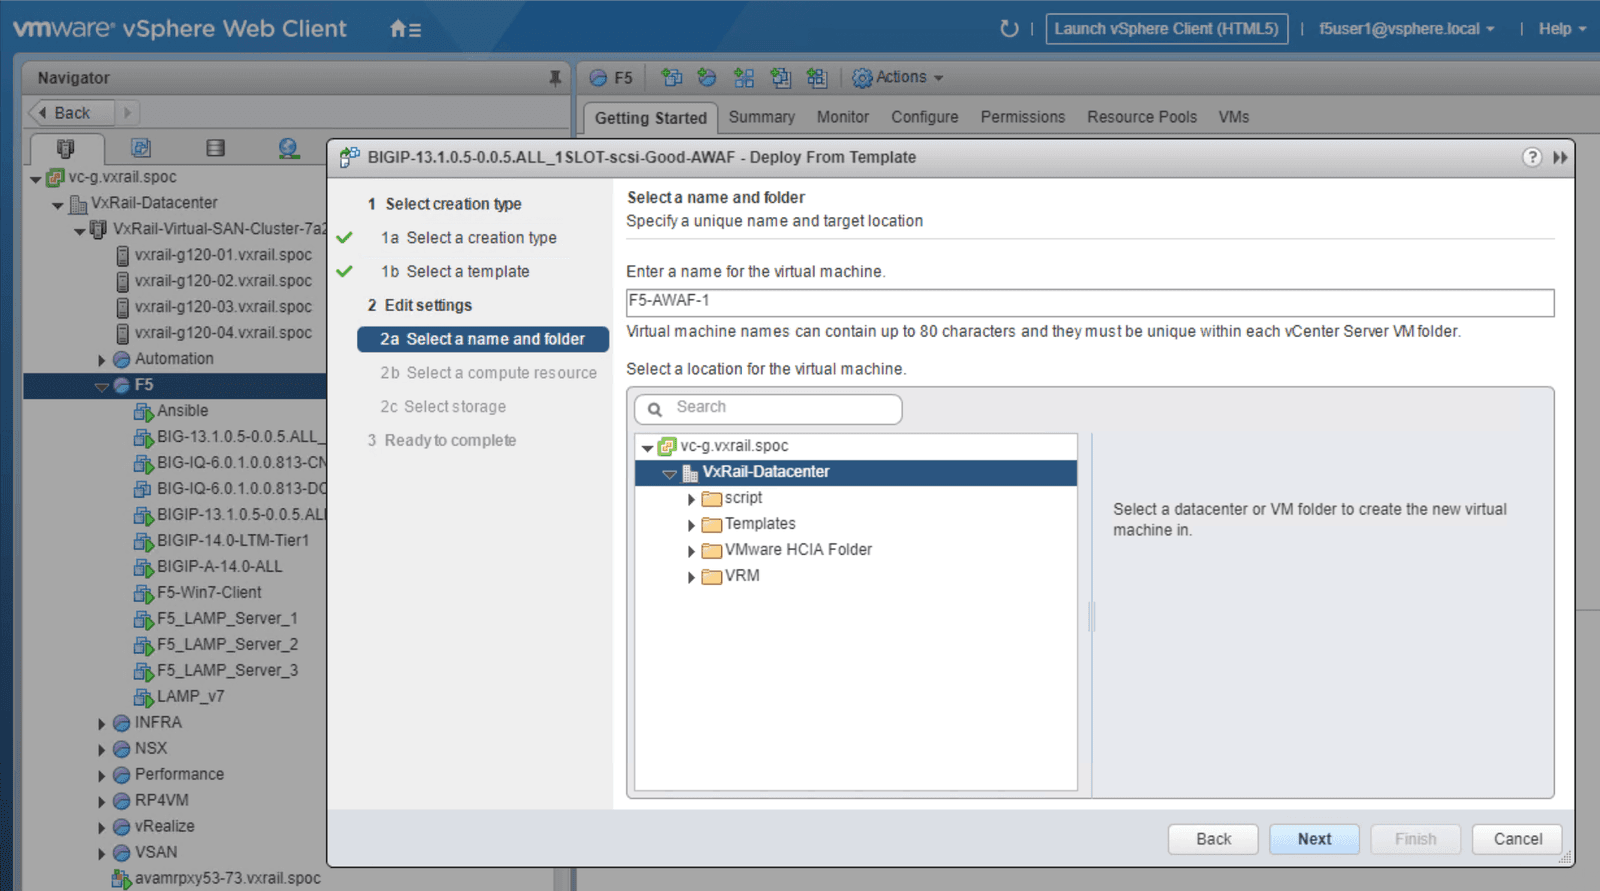Click the refresh icon in top bar
Image resolution: width=1600 pixels, height=891 pixels.
tap(1009, 29)
